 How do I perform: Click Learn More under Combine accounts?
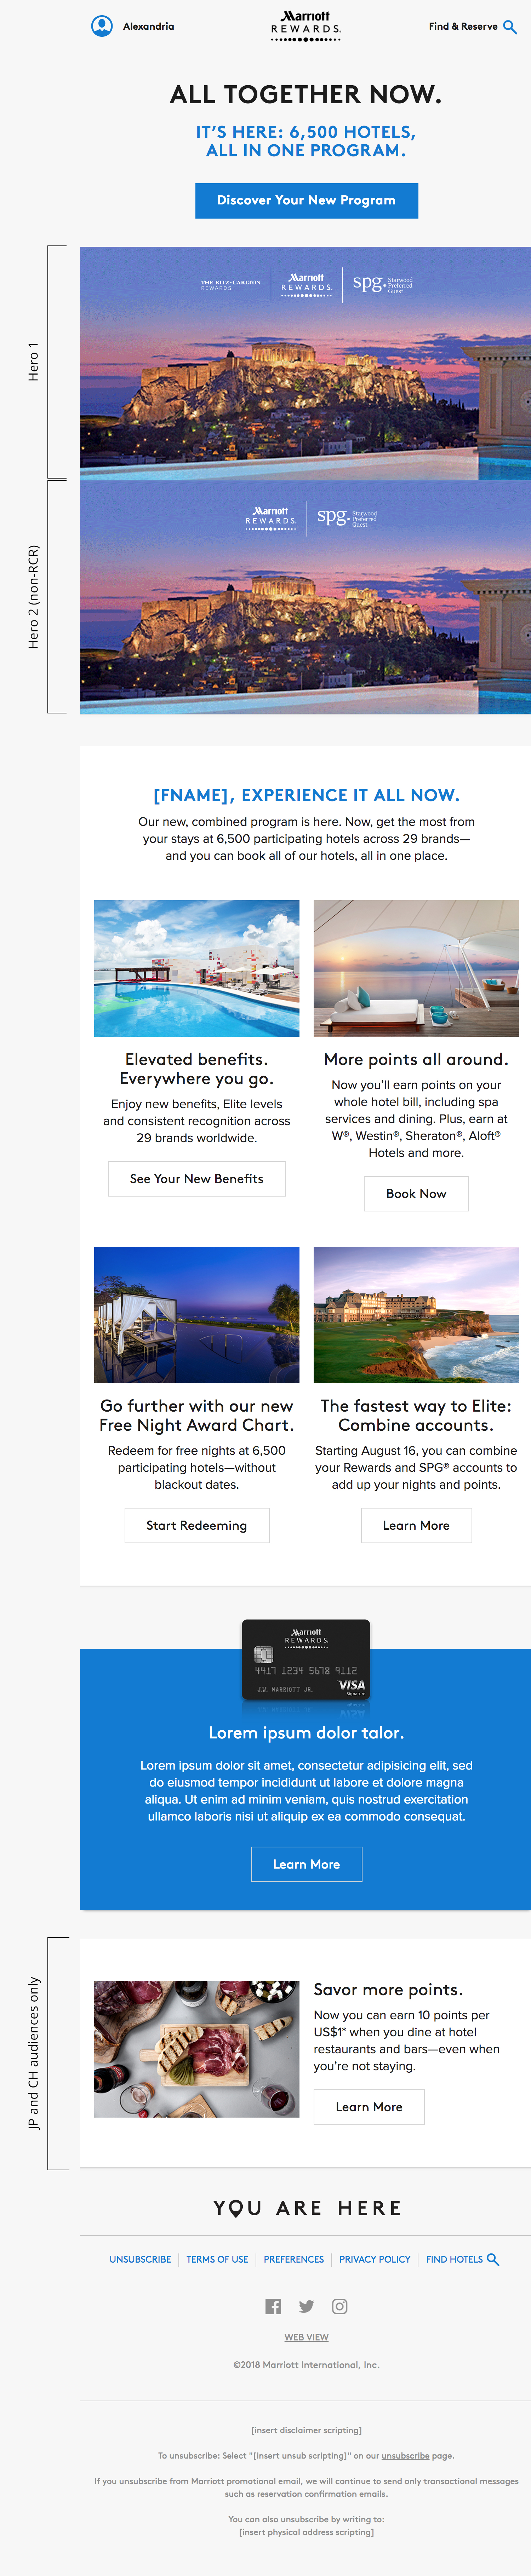pyautogui.click(x=416, y=1525)
